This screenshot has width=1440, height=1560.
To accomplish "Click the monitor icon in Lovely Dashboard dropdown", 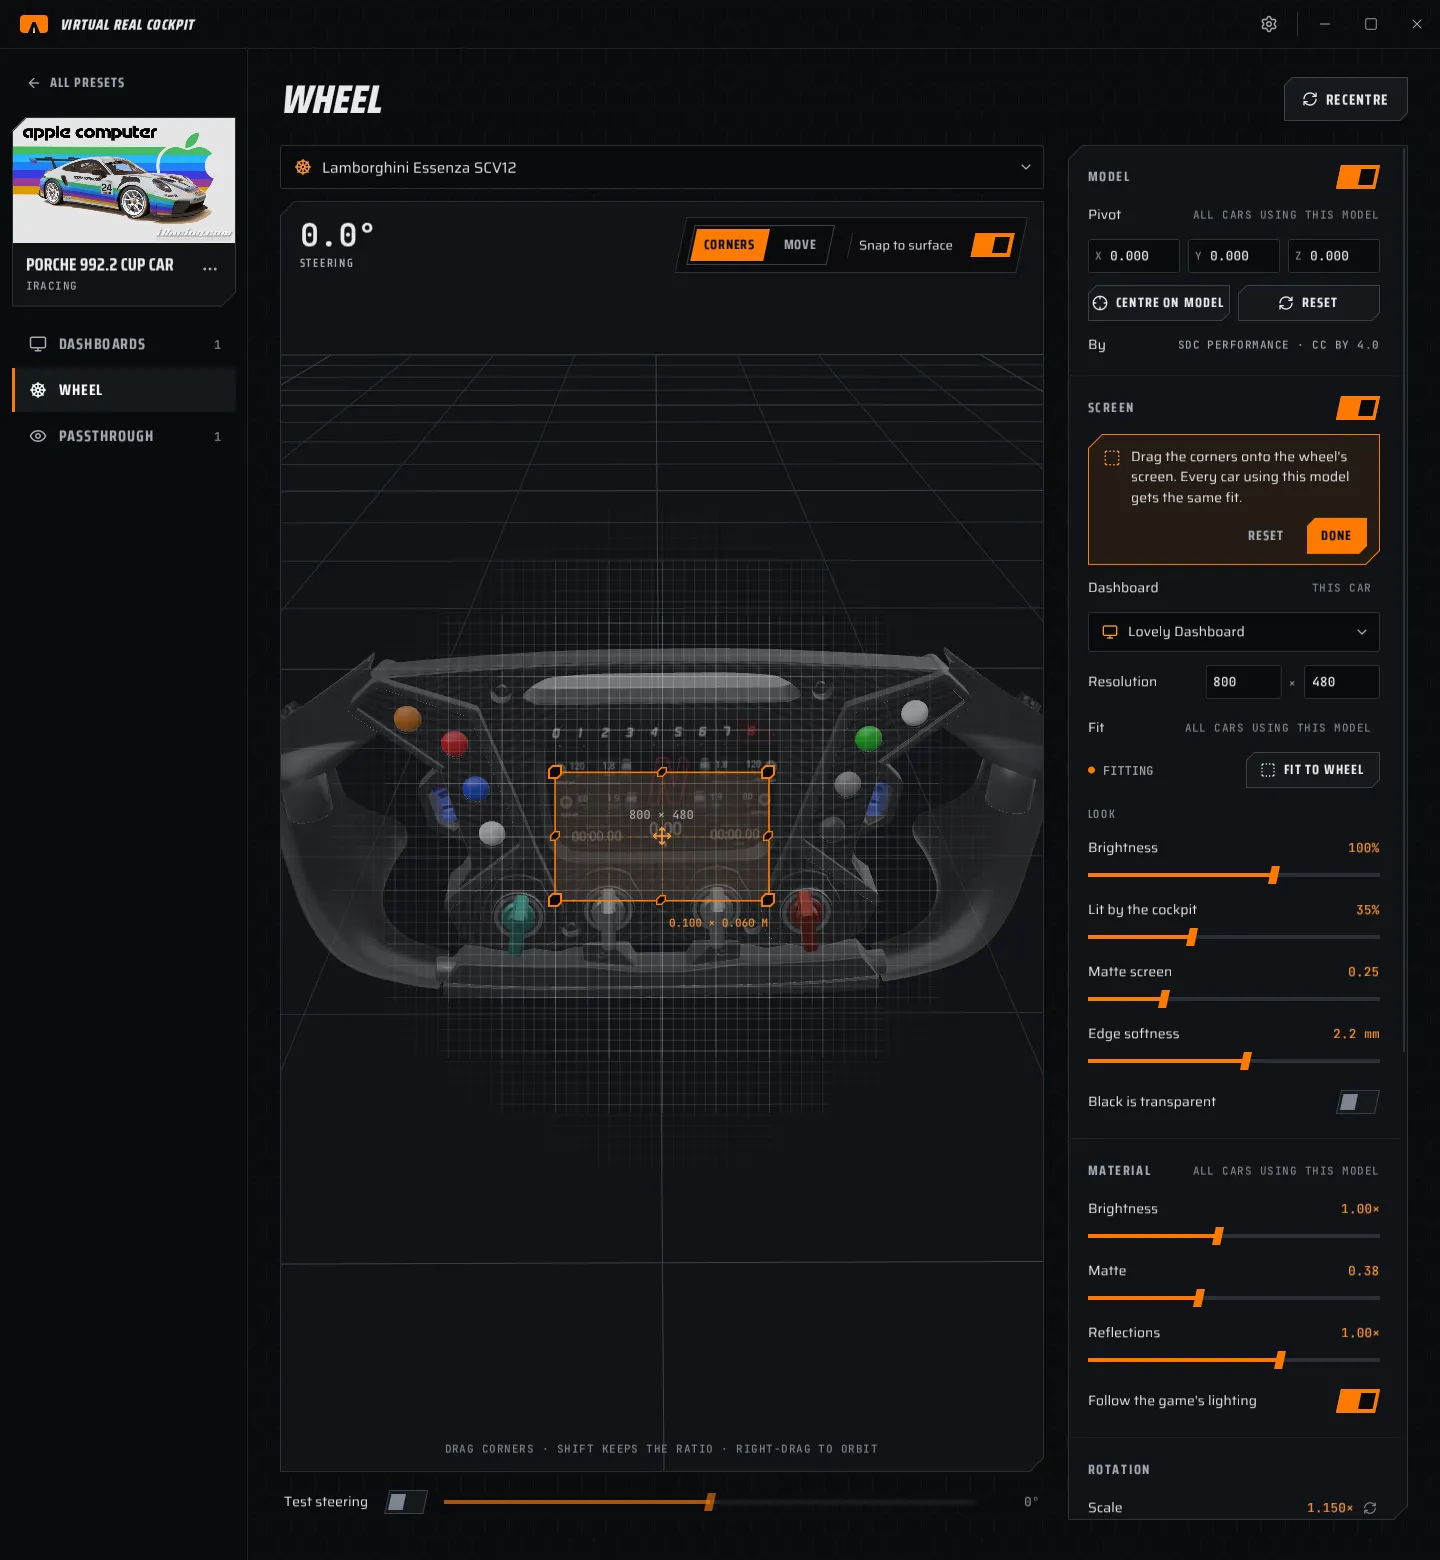I will (x=1110, y=632).
